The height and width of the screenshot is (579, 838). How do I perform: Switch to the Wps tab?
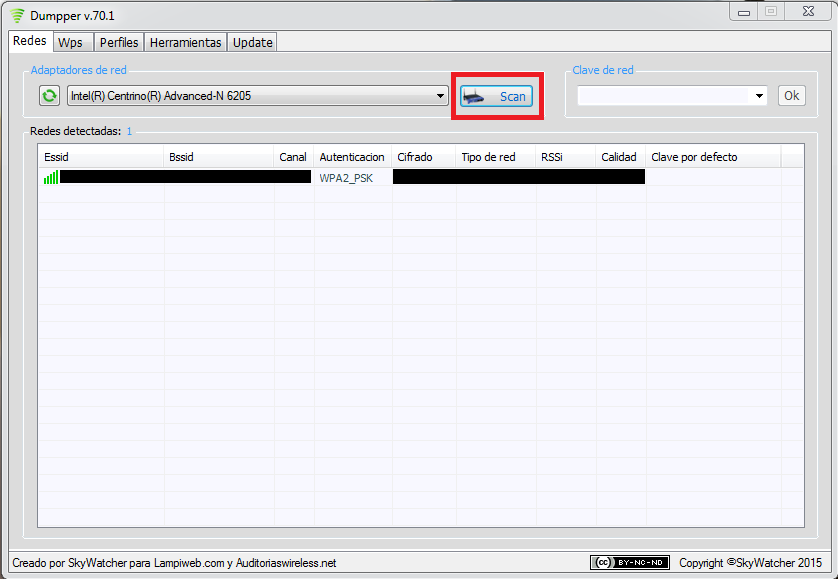[71, 42]
